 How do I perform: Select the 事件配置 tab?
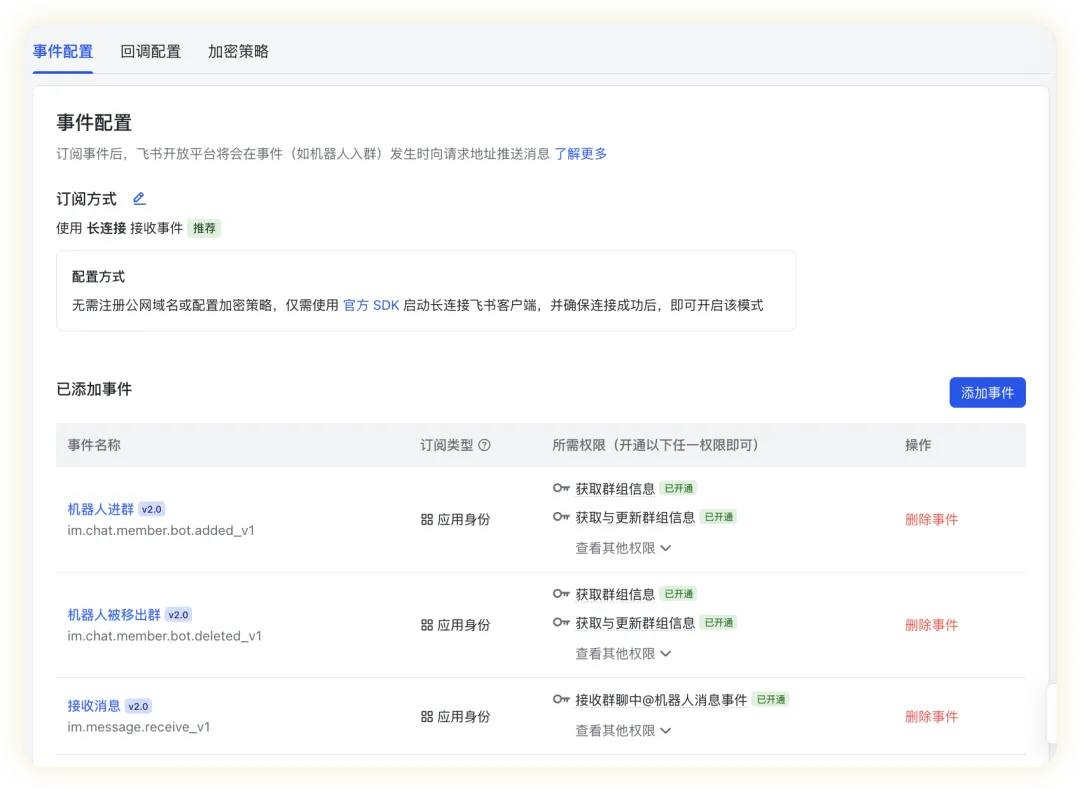click(63, 51)
